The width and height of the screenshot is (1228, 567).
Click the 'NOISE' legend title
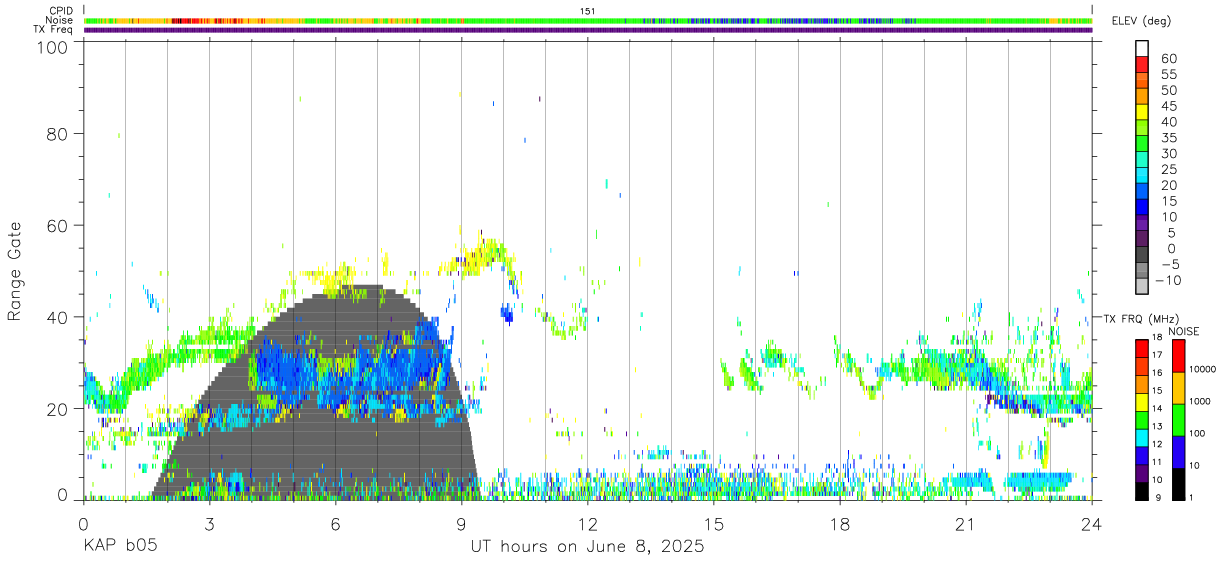point(1184,331)
